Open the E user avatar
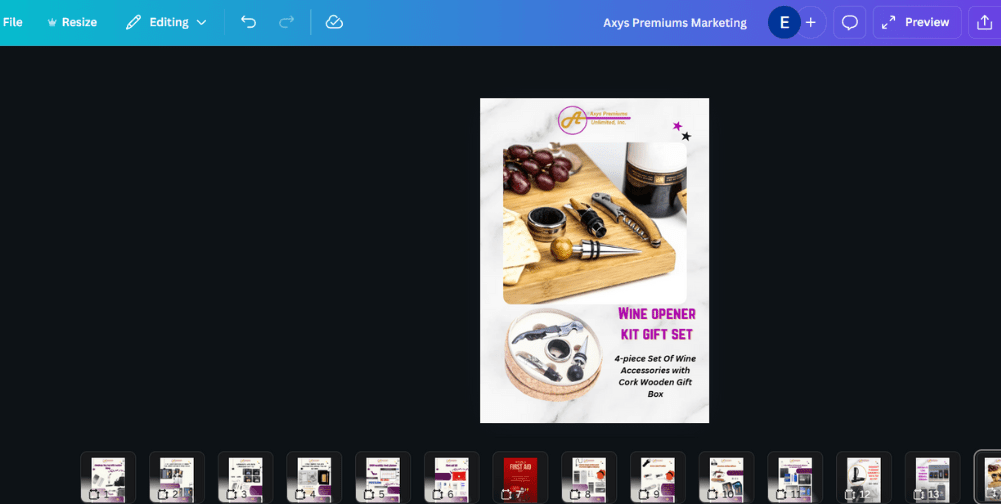The image size is (1001, 504). (x=784, y=22)
